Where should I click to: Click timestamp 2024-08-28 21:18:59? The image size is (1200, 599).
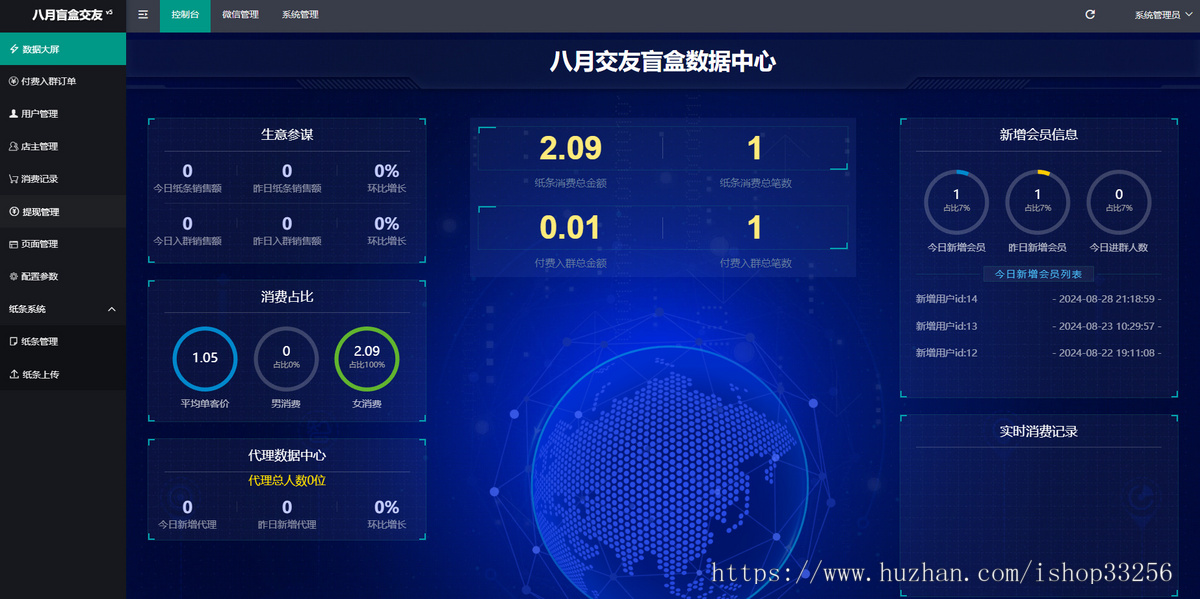click(x=1107, y=299)
